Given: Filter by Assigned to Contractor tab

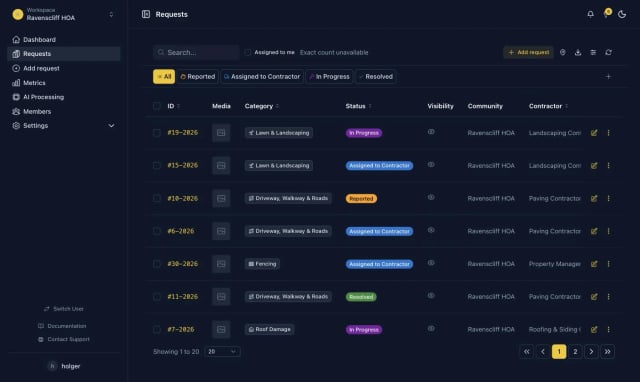Looking at the screenshot, I should 262,76.
